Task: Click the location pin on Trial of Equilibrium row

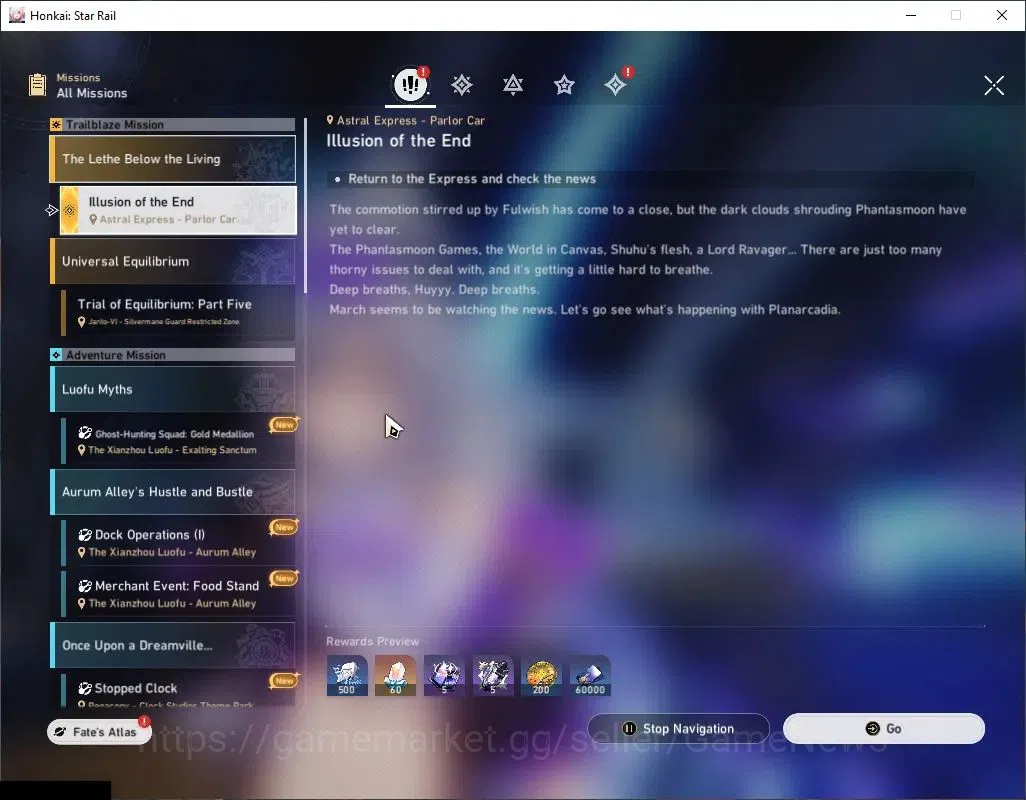Action: [x=82, y=322]
